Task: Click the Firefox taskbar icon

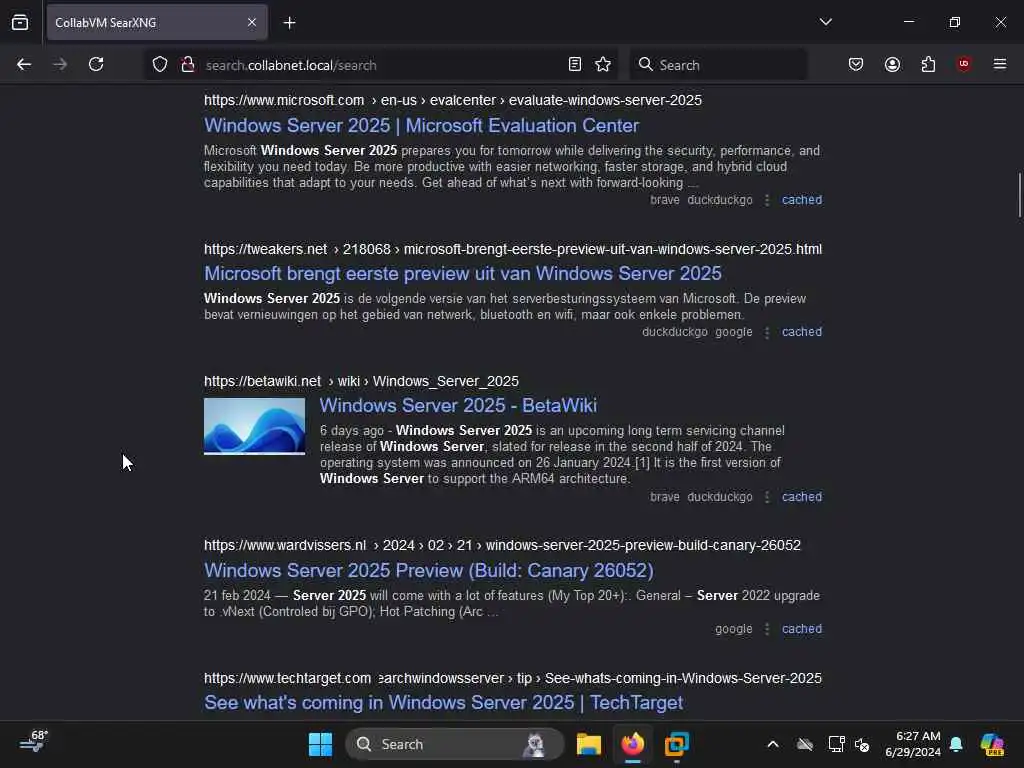Action: tap(633, 744)
